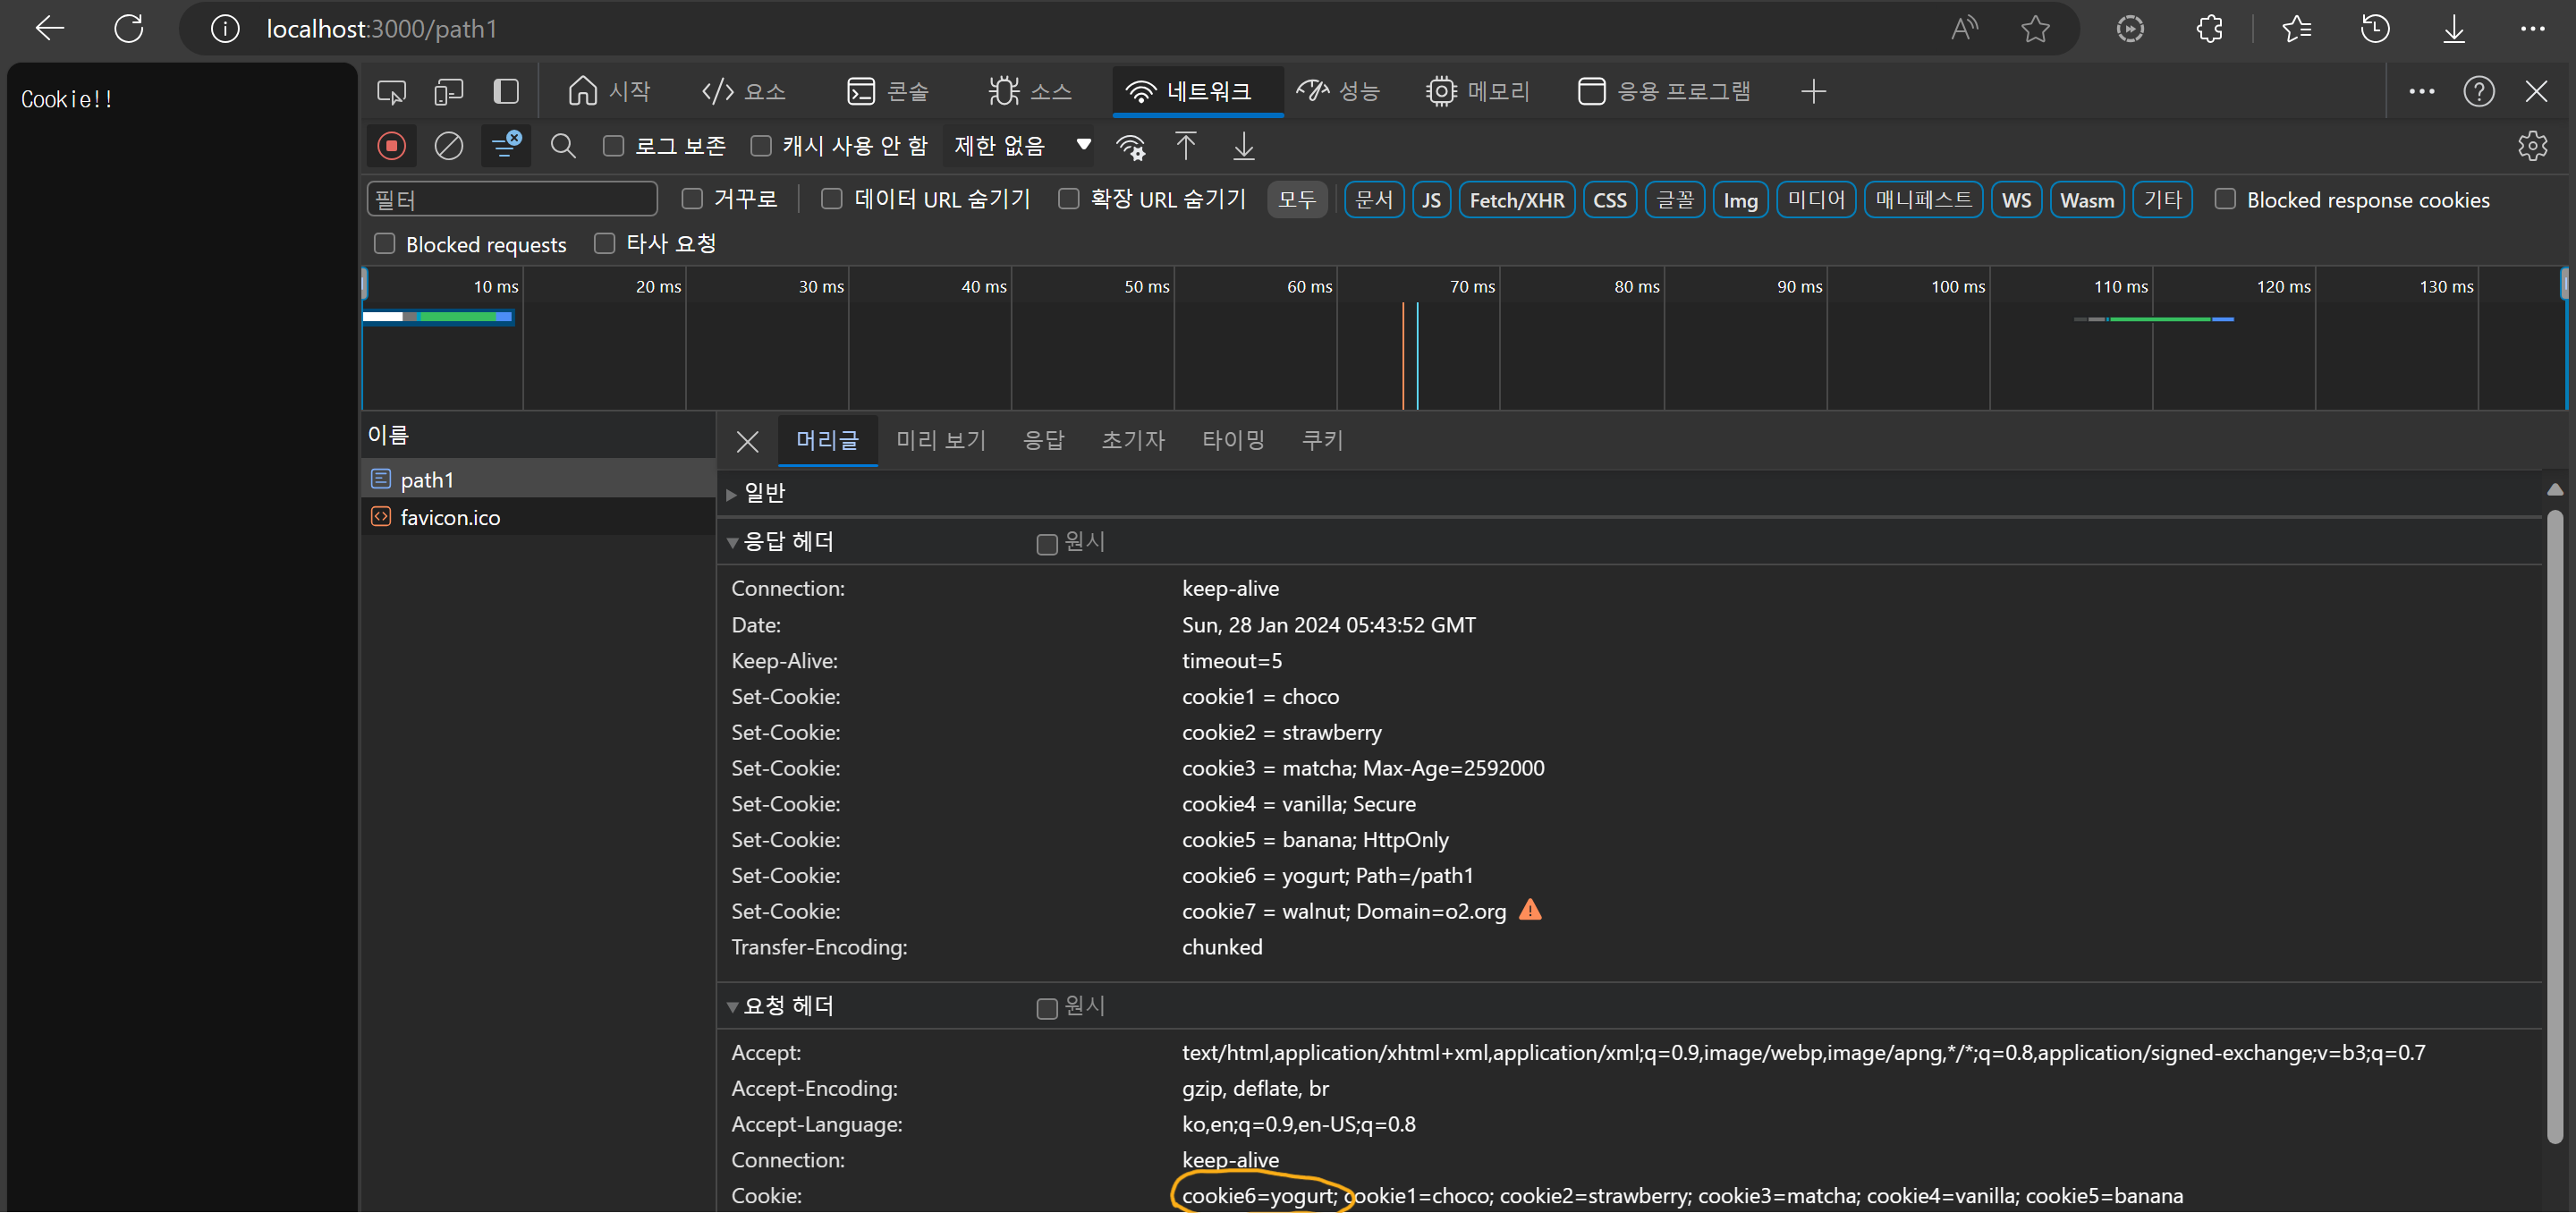
Task: Select the favicon.ico request
Action: click(x=450, y=517)
